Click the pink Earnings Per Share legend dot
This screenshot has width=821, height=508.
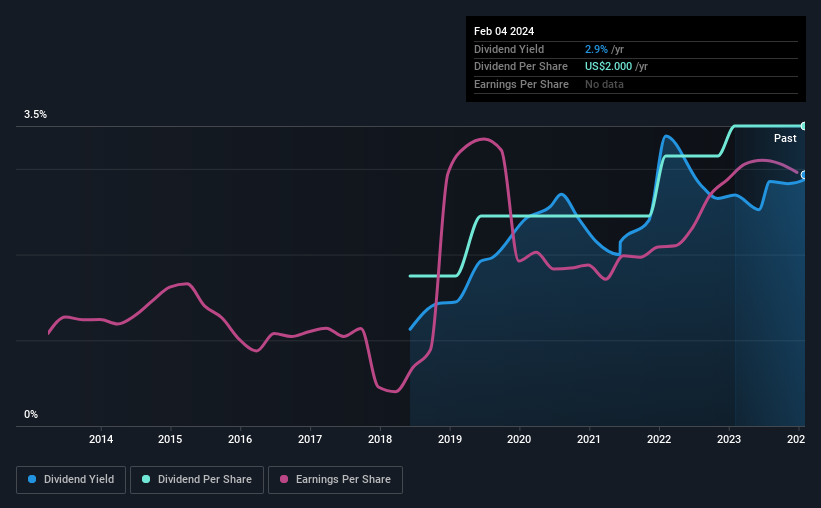[284, 479]
